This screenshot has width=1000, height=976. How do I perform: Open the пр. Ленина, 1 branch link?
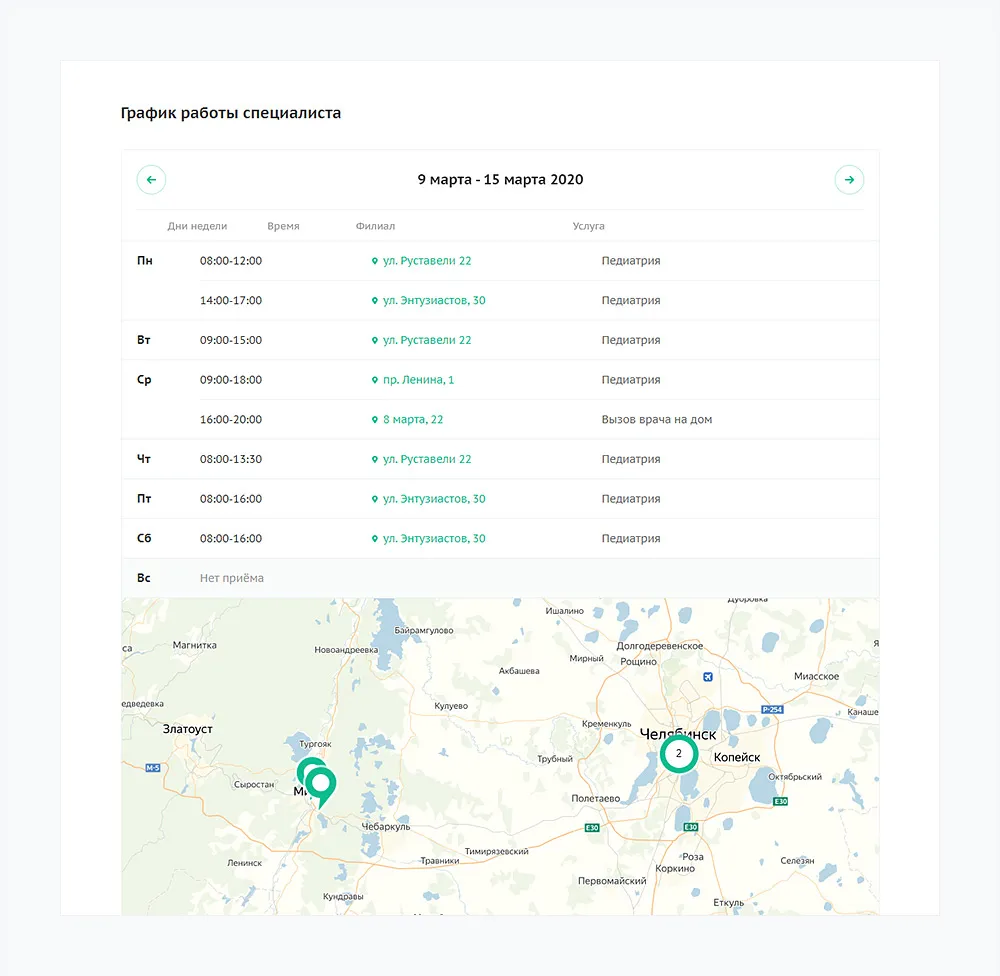click(x=418, y=380)
